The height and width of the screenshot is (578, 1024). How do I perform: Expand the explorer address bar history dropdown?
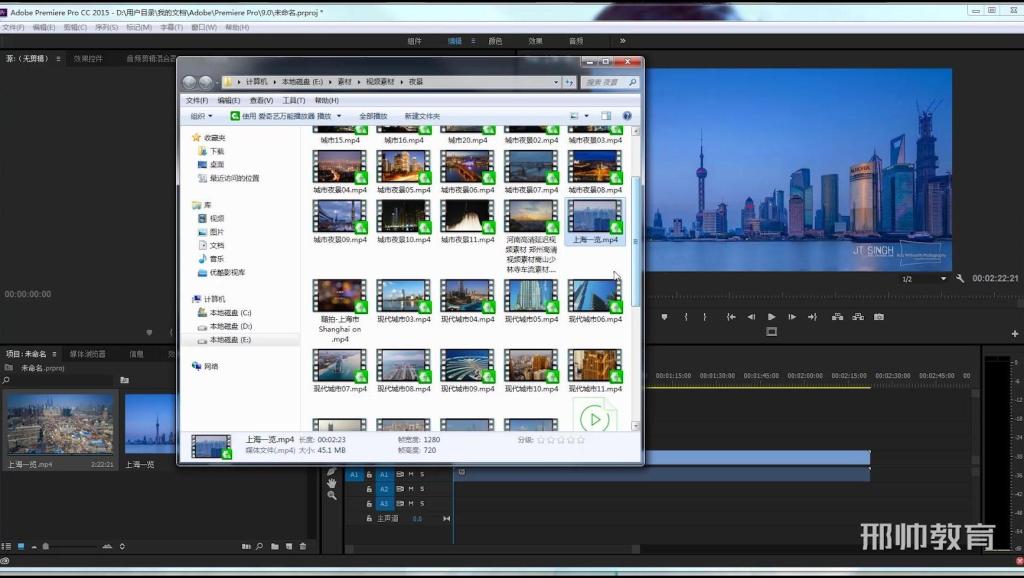click(x=556, y=82)
